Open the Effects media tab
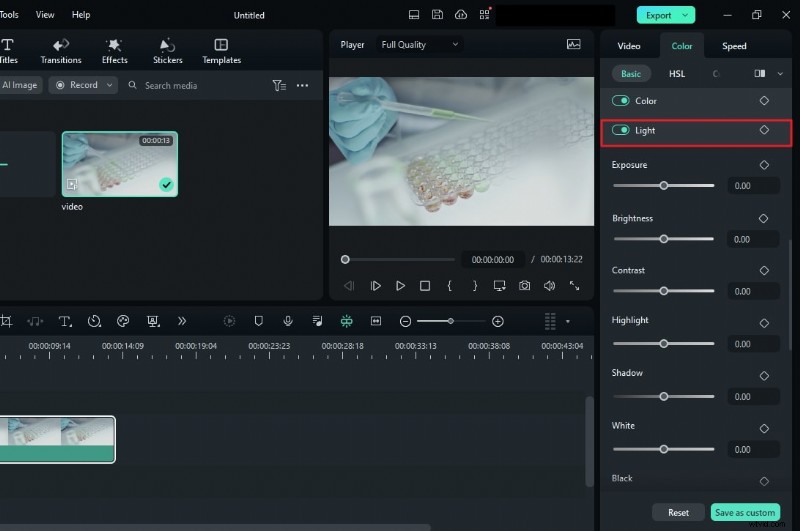 pos(115,51)
